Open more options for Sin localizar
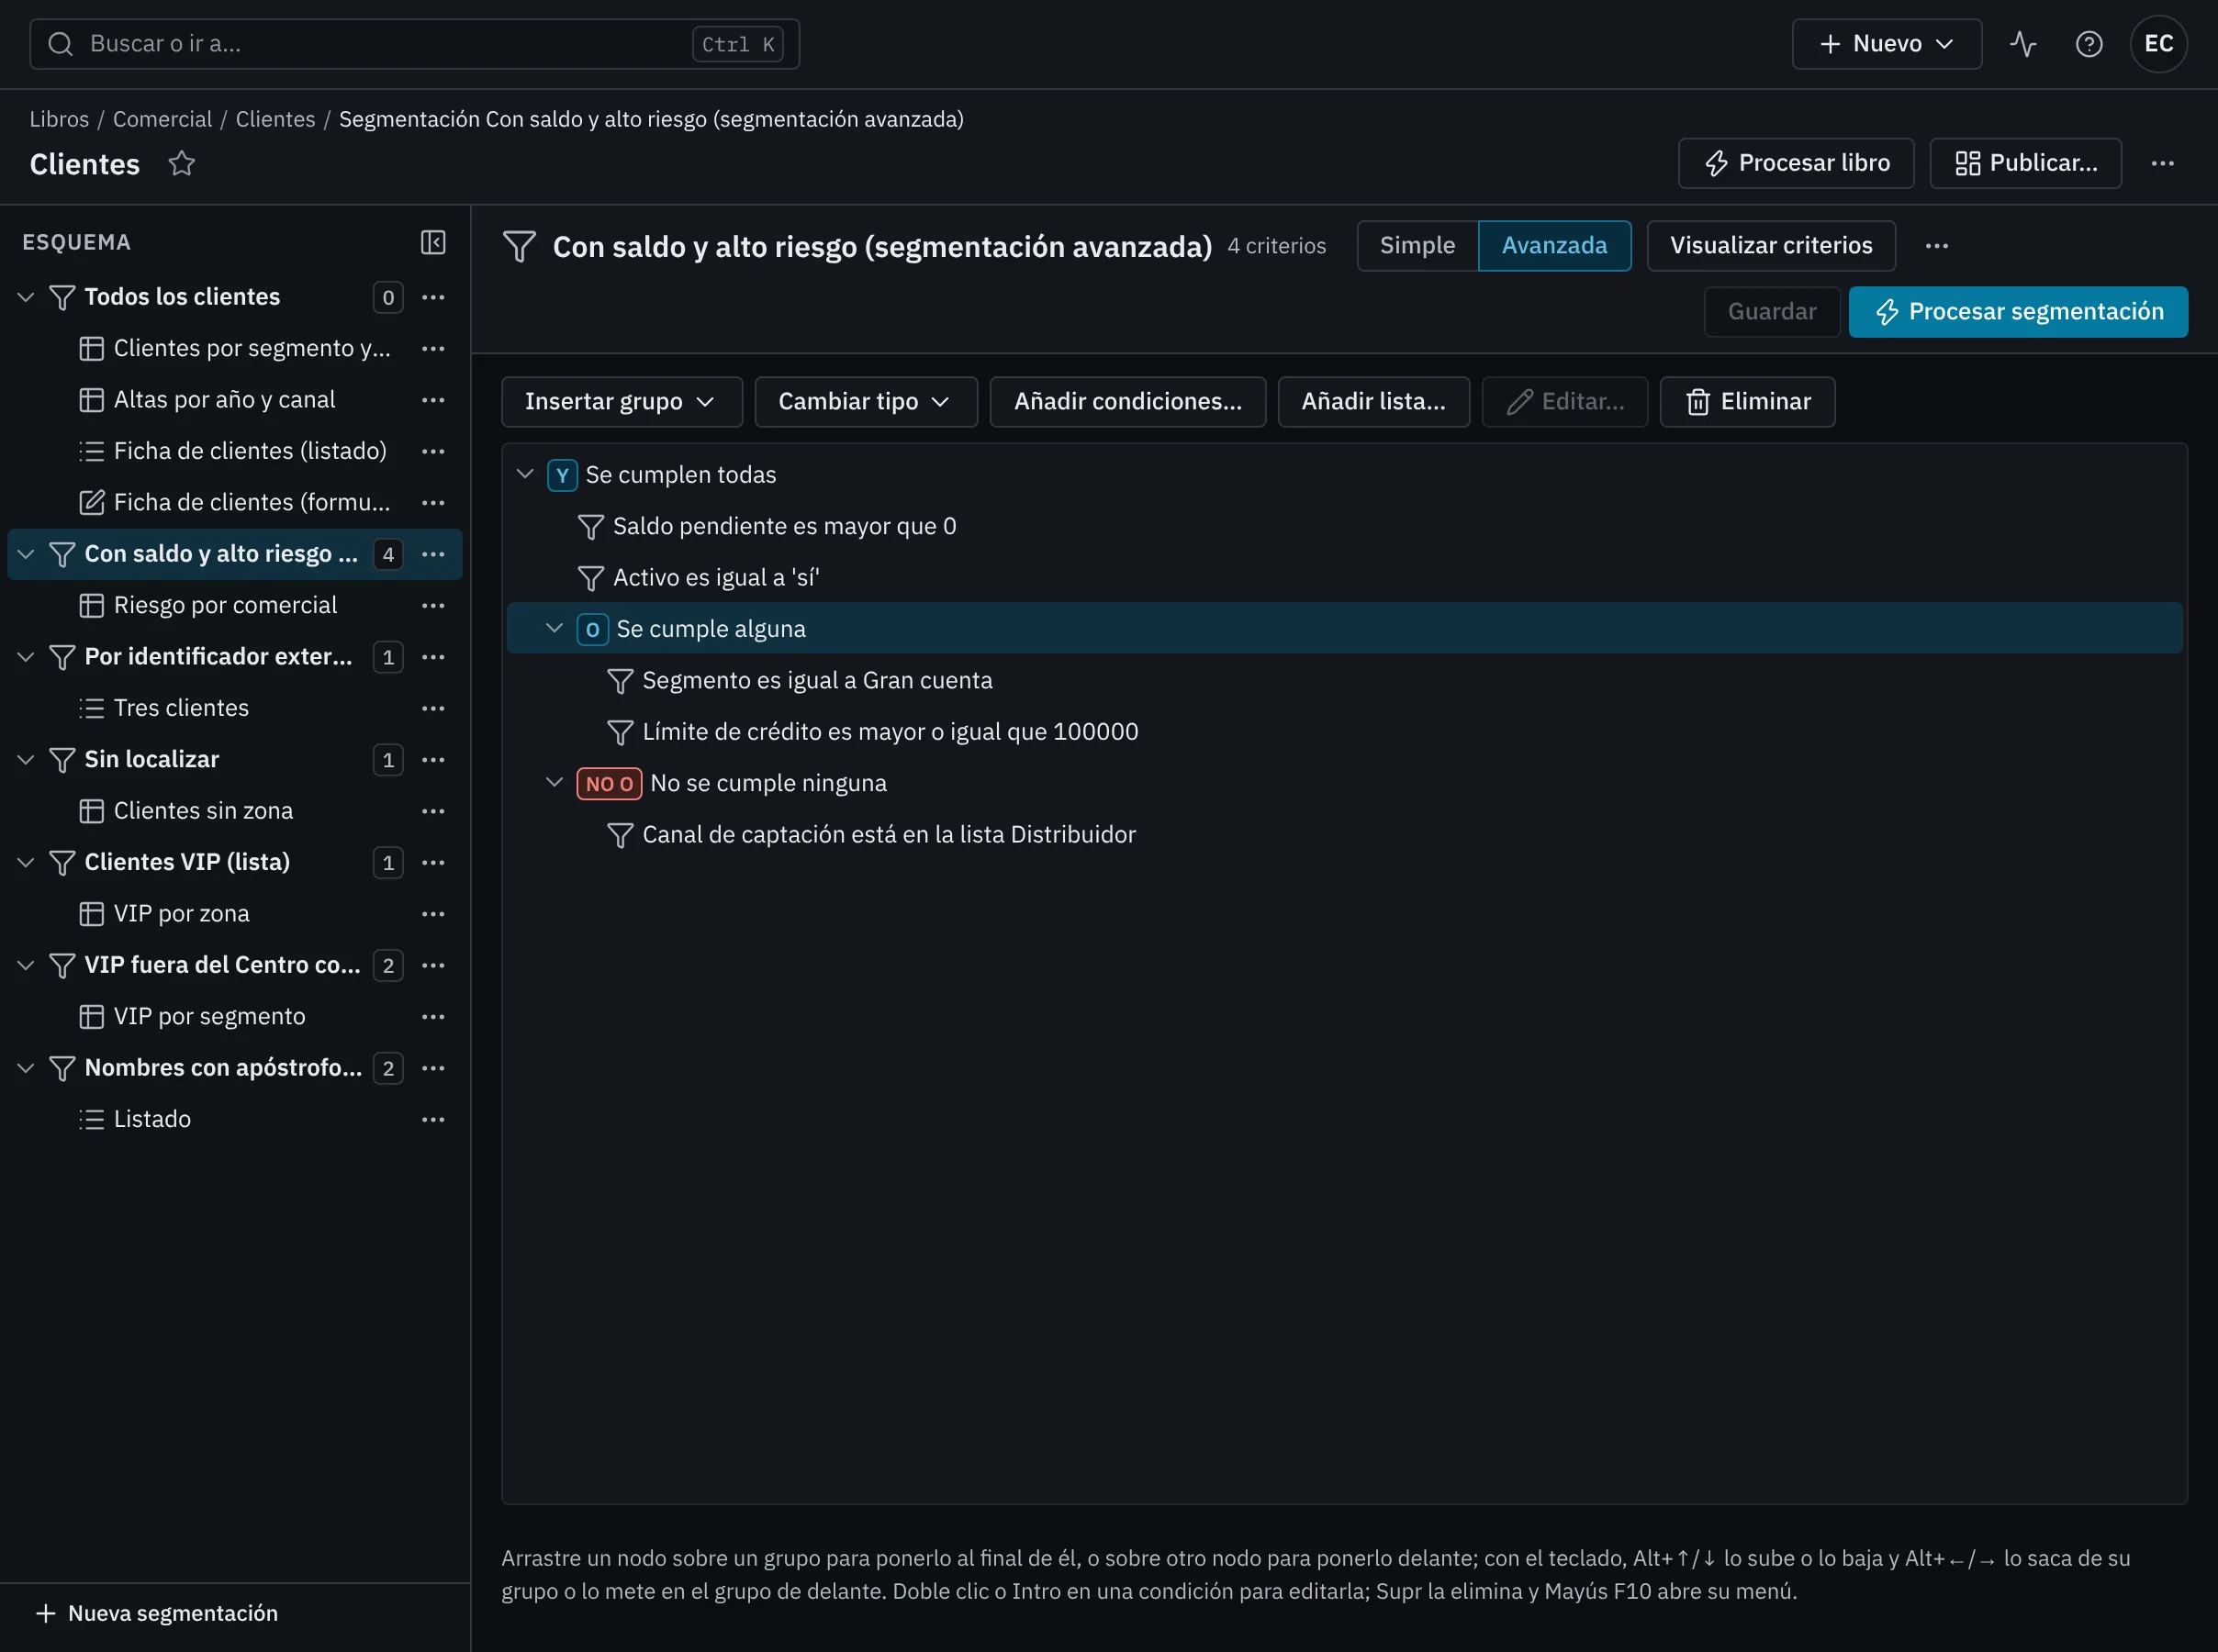 (433, 759)
